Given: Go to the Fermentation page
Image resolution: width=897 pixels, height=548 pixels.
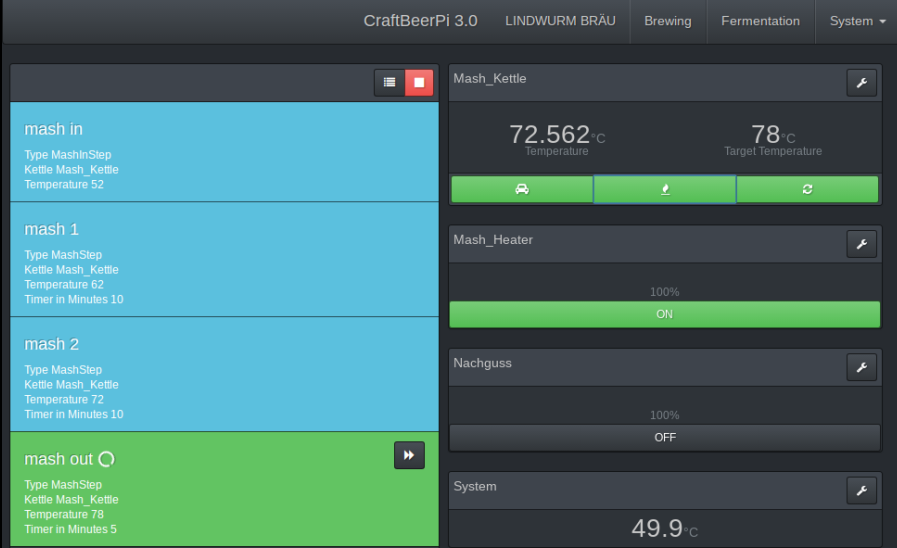Looking at the screenshot, I should 760,21.
